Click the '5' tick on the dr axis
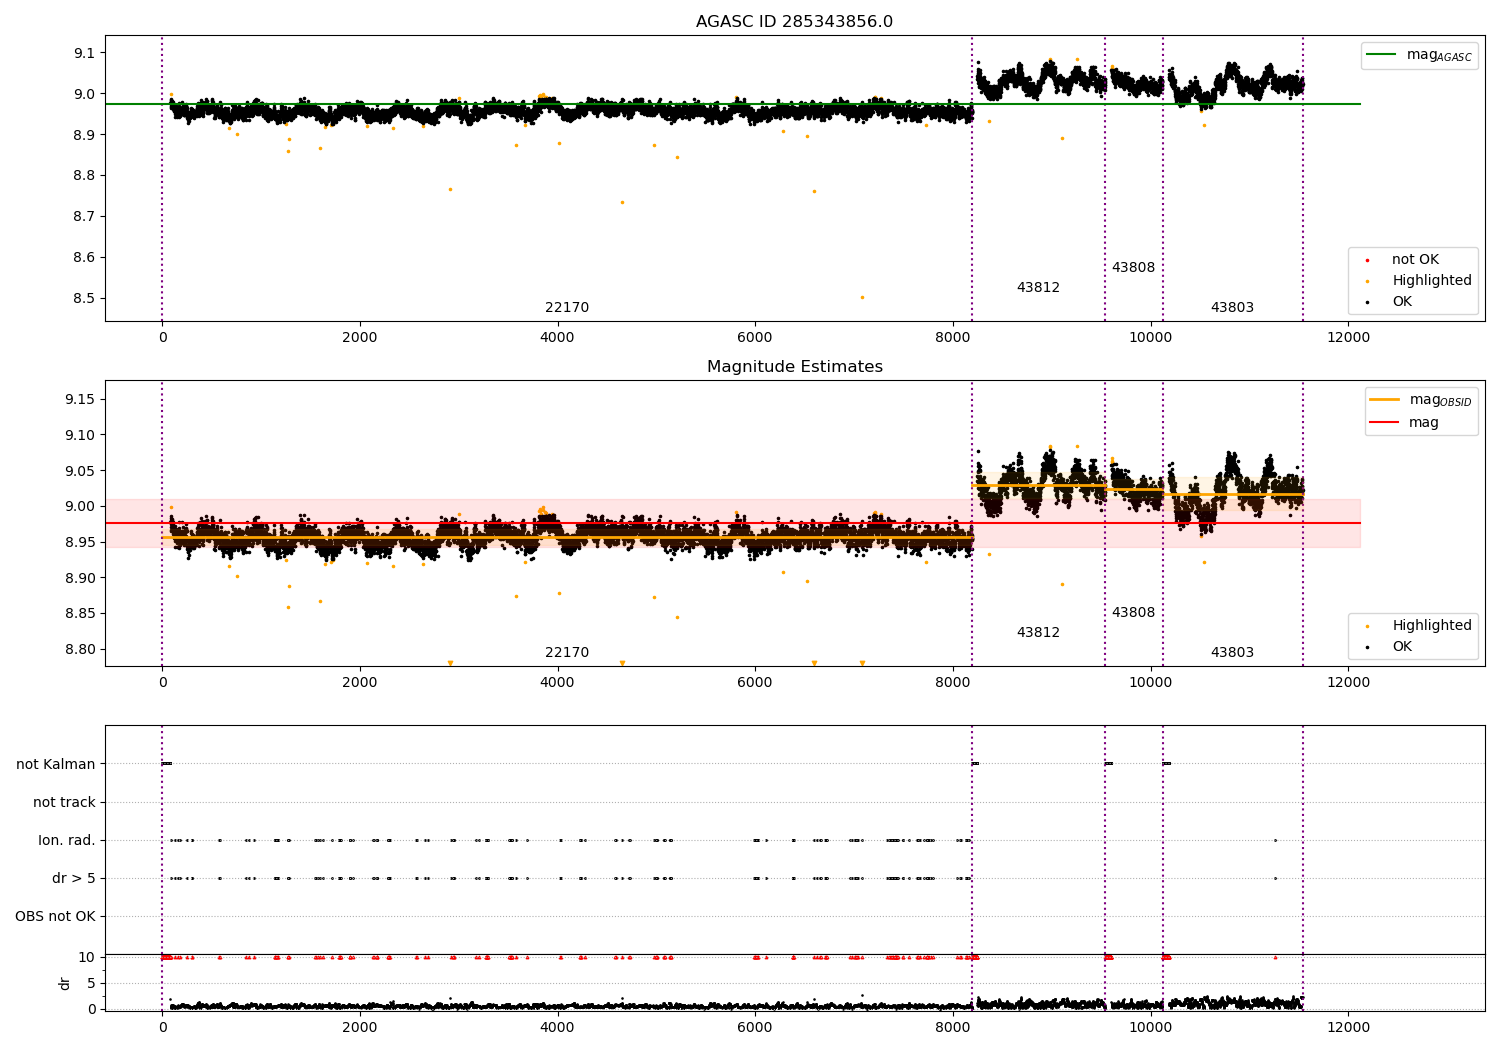 (x=91, y=984)
